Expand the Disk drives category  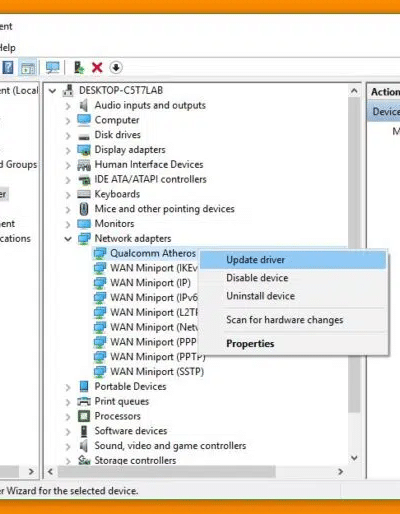pos(68,136)
